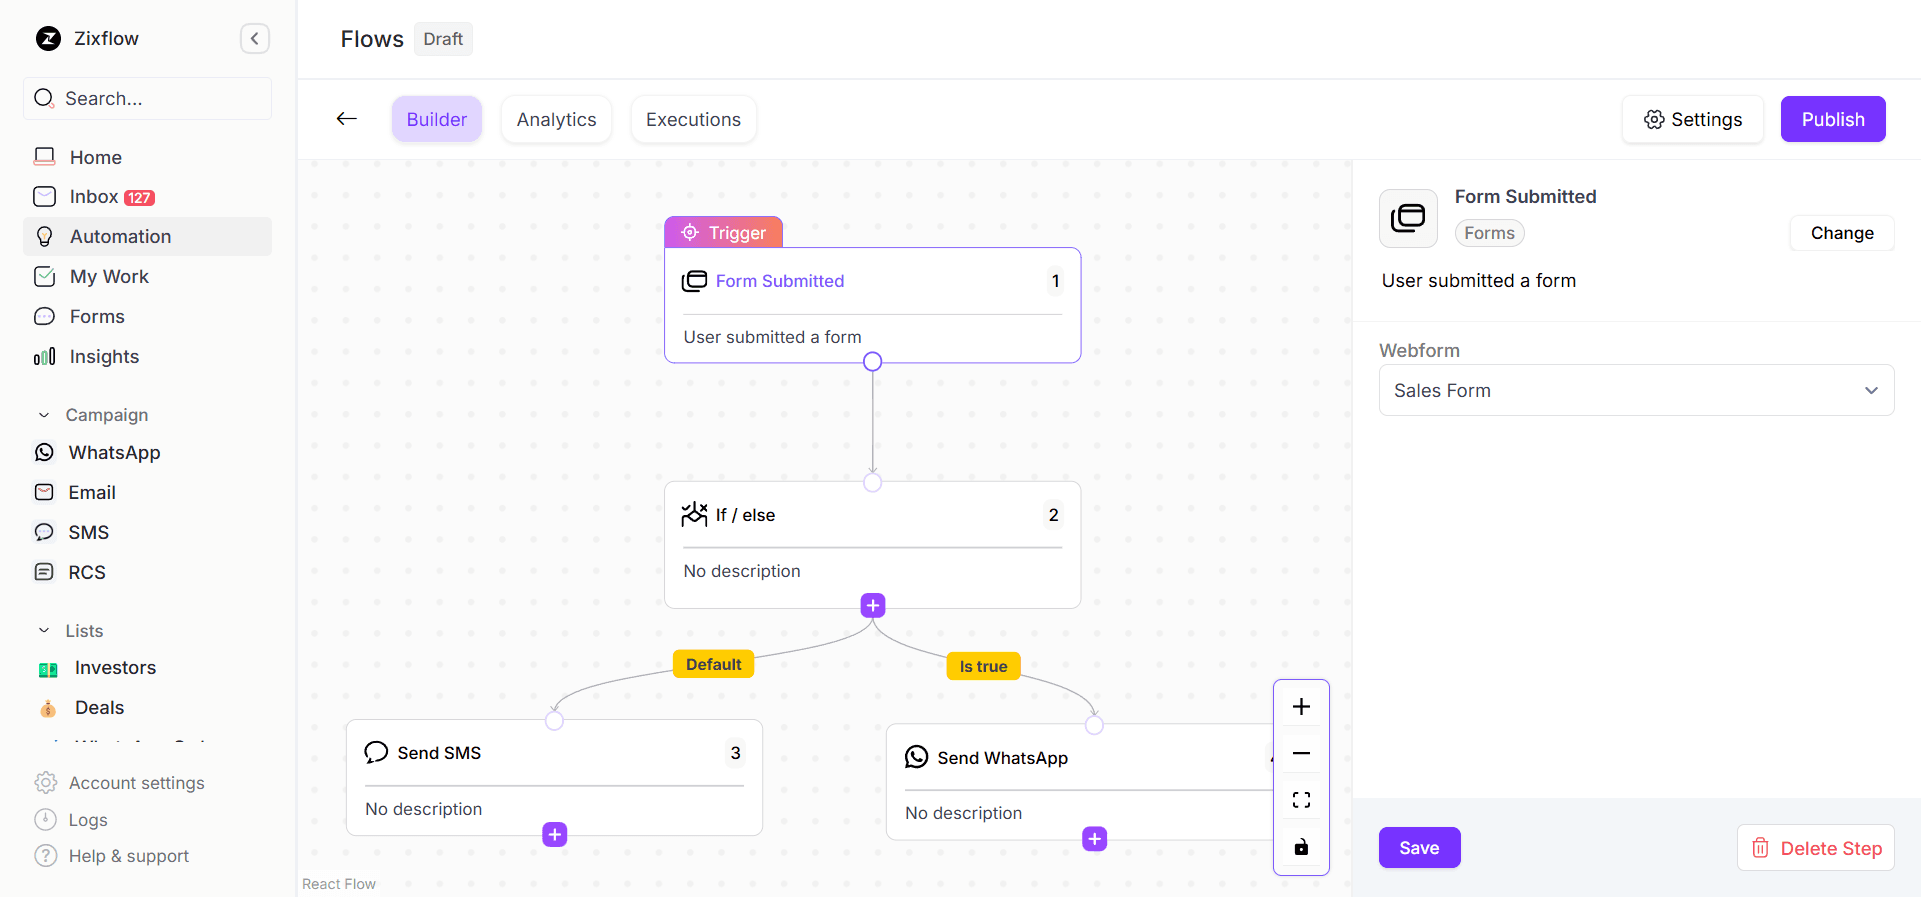Image resolution: width=1921 pixels, height=897 pixels.
Task: Add step below If / else node
Action: tap(873, 606)
